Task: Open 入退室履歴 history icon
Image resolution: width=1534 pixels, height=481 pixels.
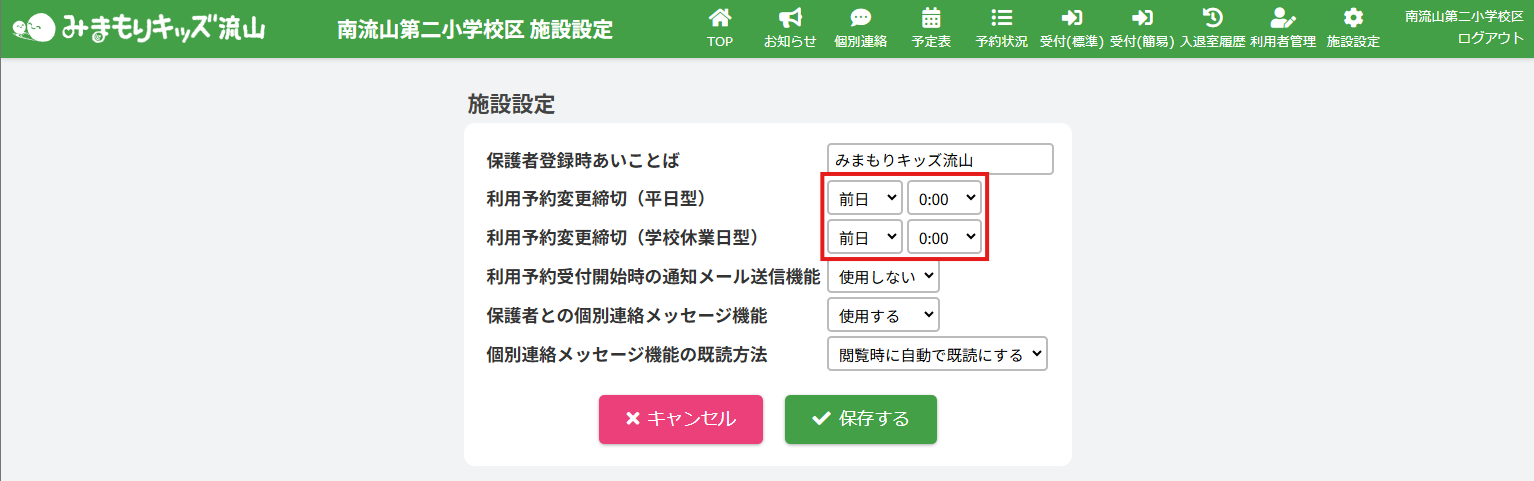Action: click(x=1212, y=18)
